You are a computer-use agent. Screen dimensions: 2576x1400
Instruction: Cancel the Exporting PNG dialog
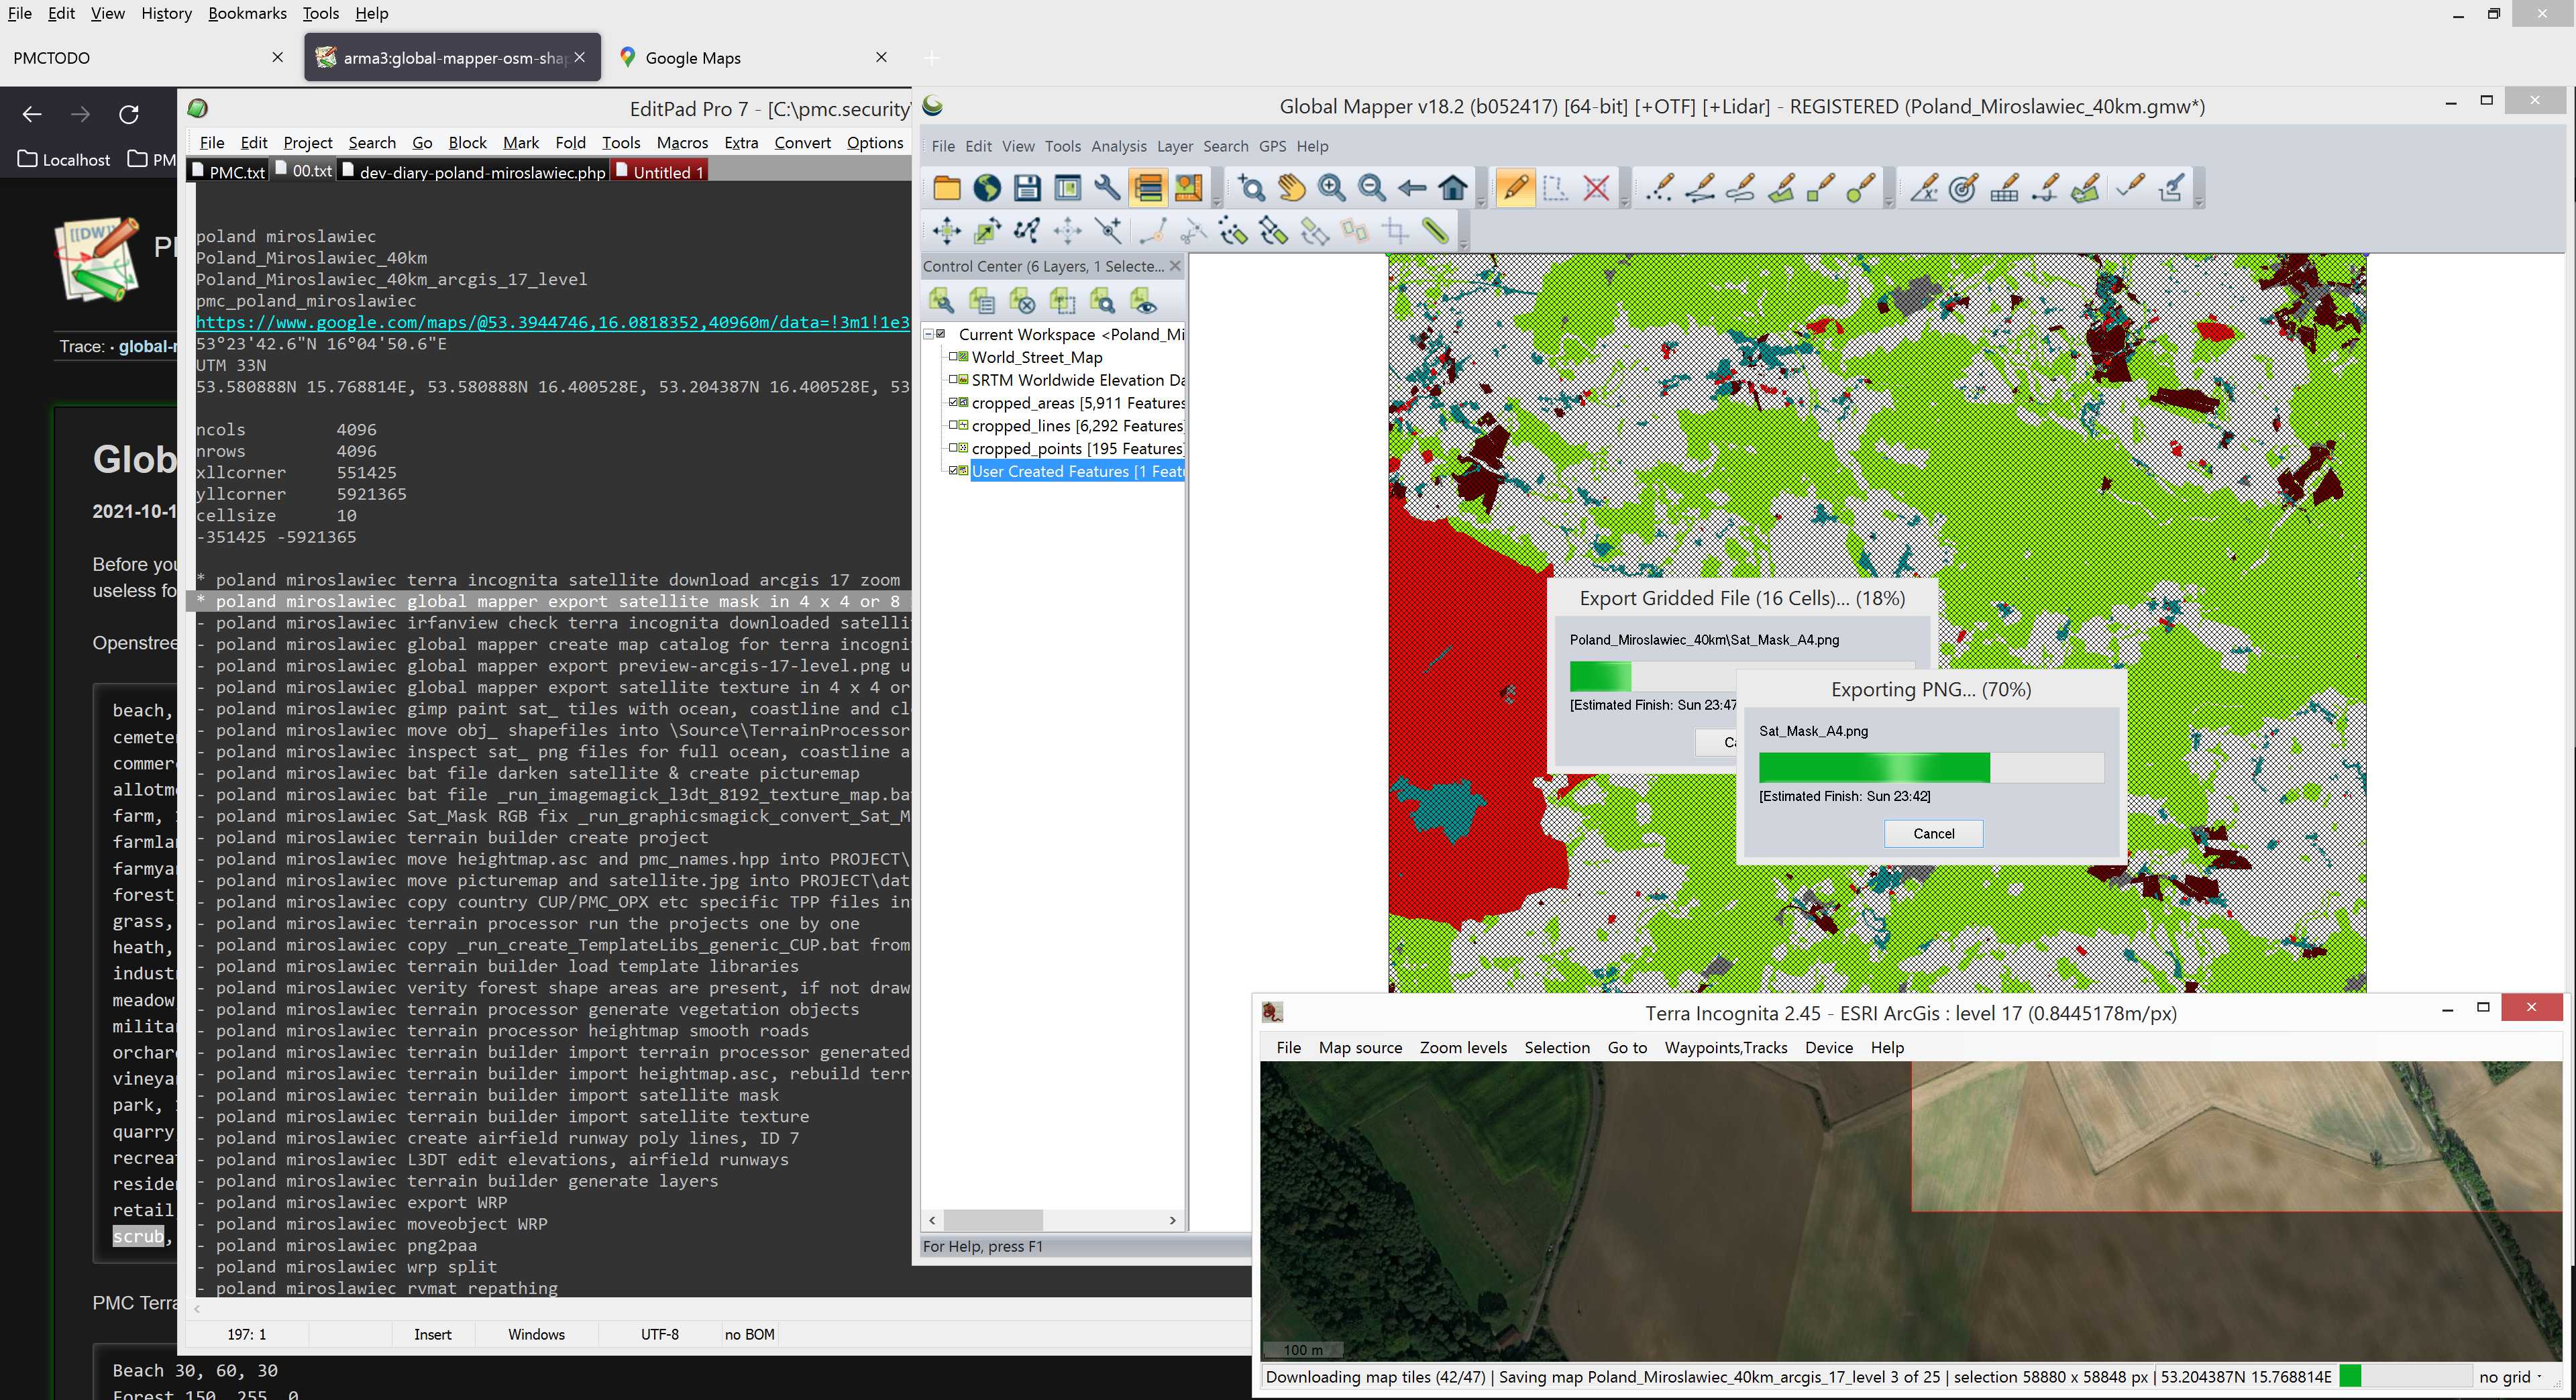(1933, 833)
